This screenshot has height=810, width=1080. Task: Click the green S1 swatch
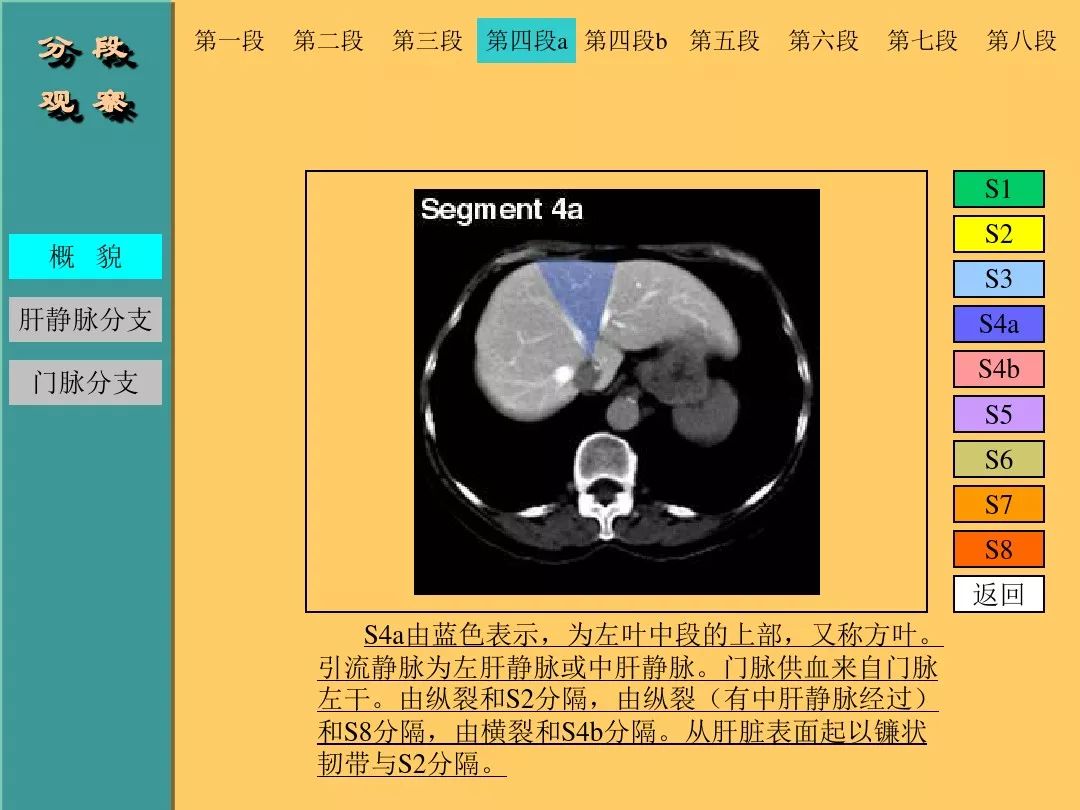tap(998, 189)
